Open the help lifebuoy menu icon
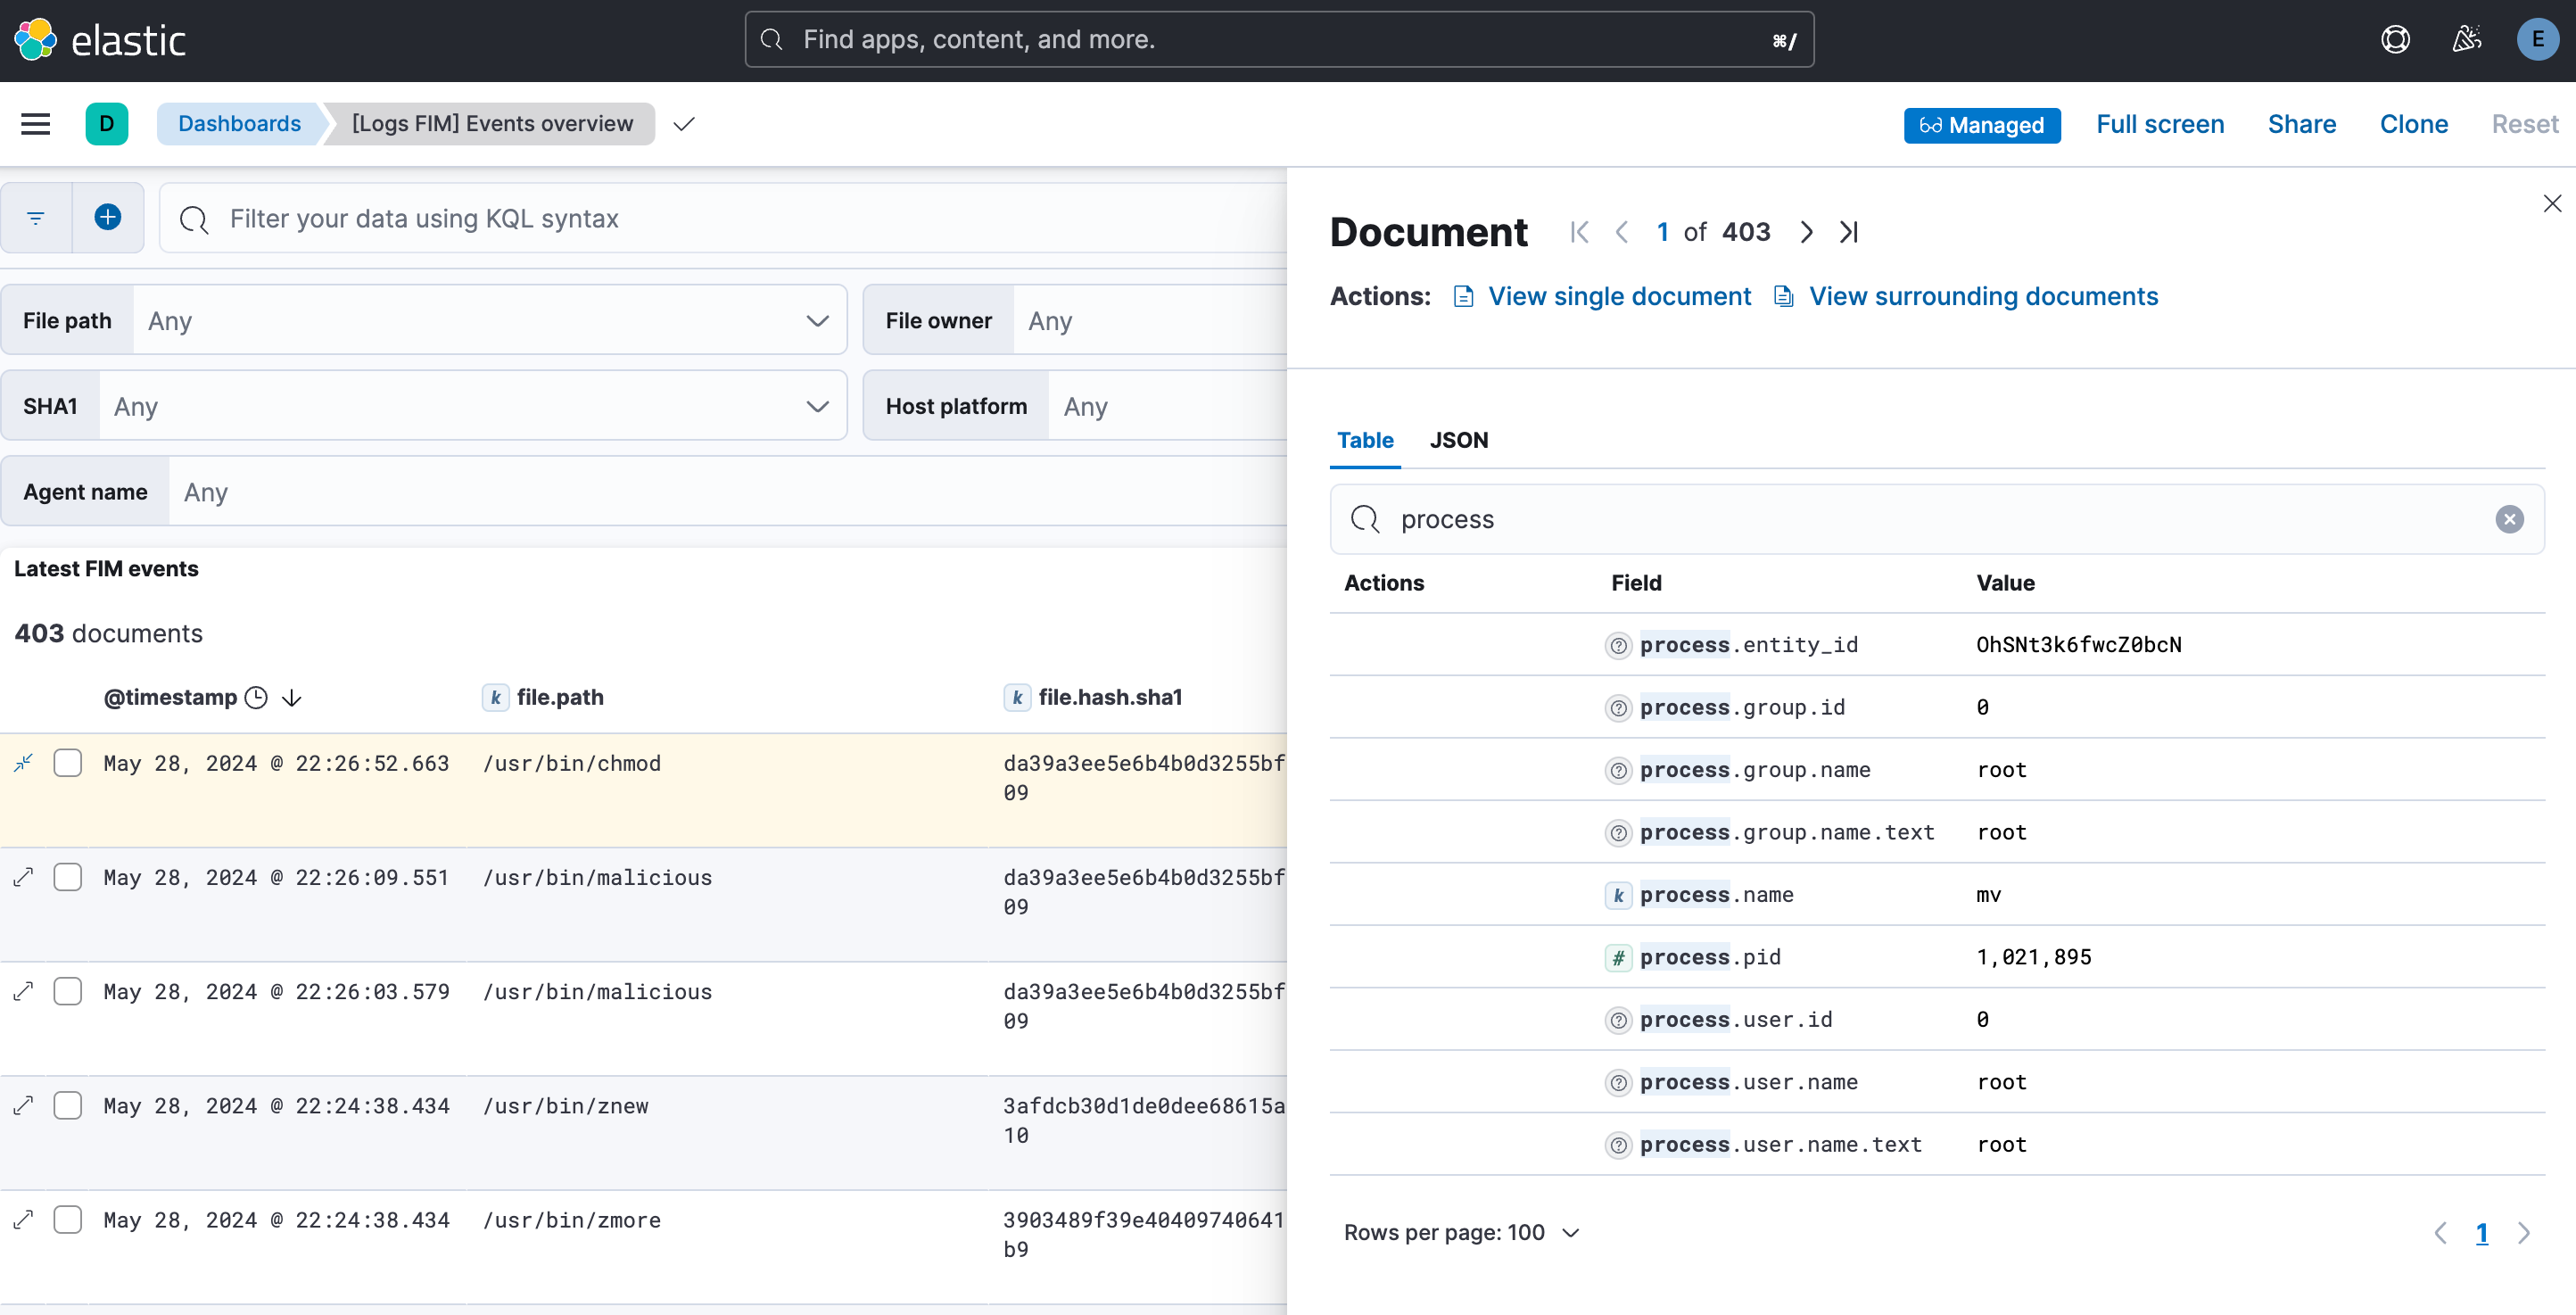The height and width of the screenshot is (1315, 2576). click(2395, 40)
